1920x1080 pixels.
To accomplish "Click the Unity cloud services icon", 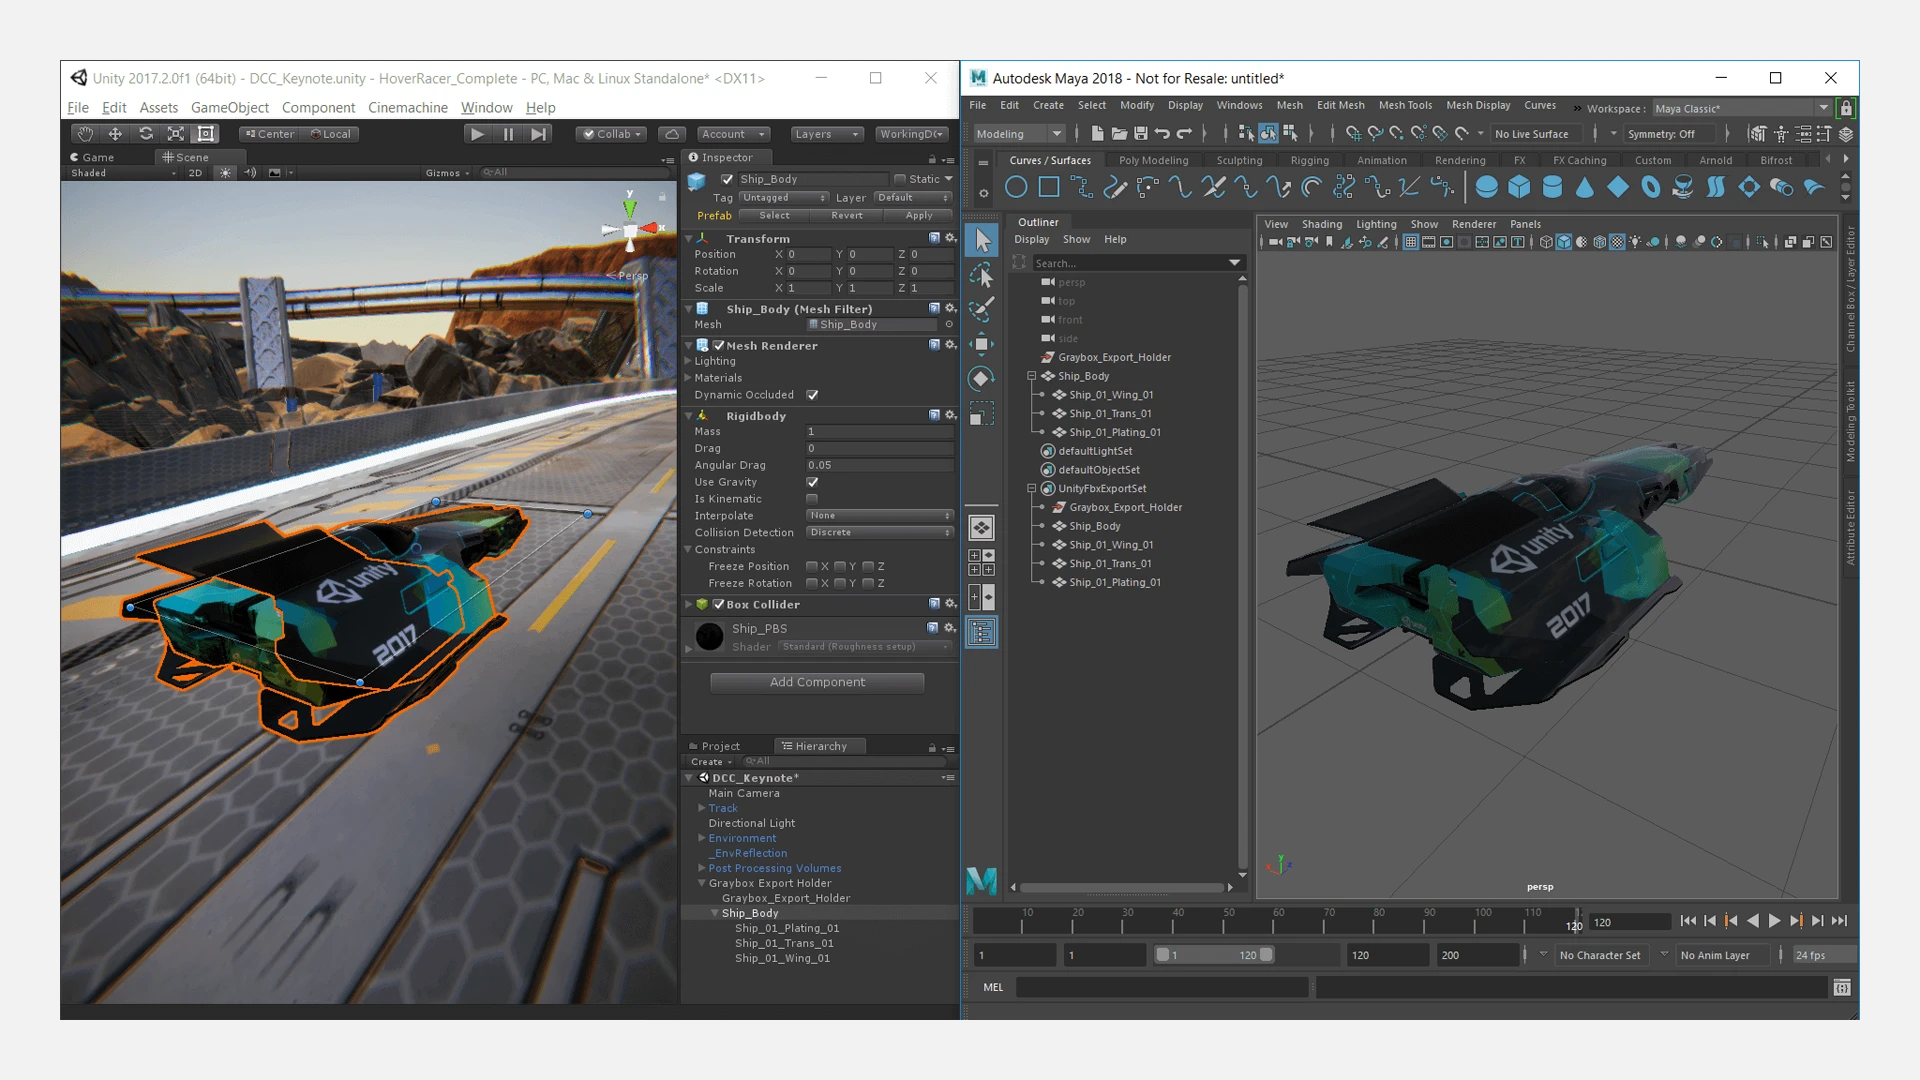I will pos(672,134).
